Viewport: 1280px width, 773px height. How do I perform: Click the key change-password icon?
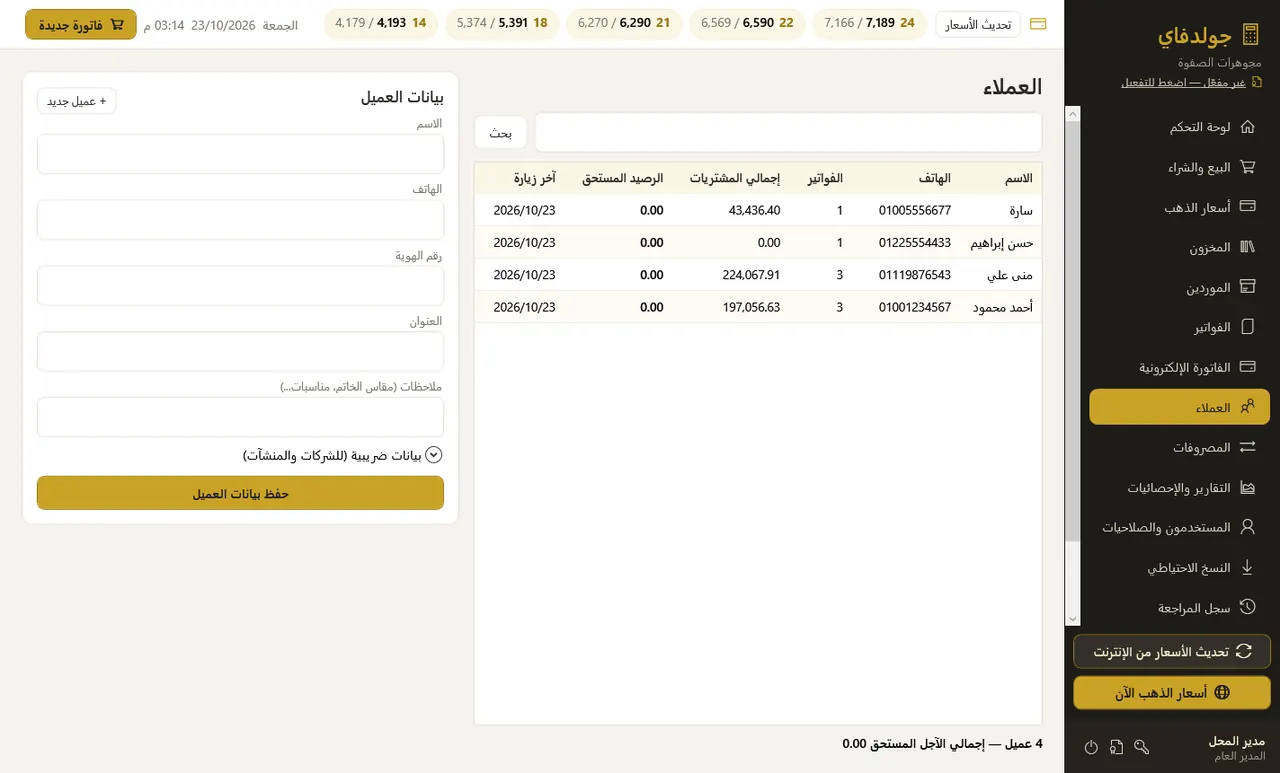tap(1142, 747)
